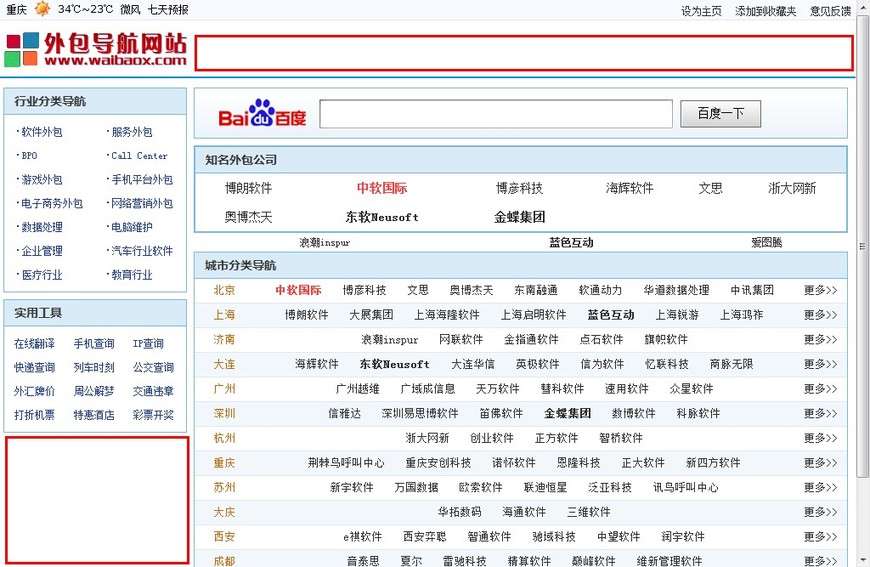
Task: Expand 更多>> in the 深圳 row
Action: [x=821, y=413]
